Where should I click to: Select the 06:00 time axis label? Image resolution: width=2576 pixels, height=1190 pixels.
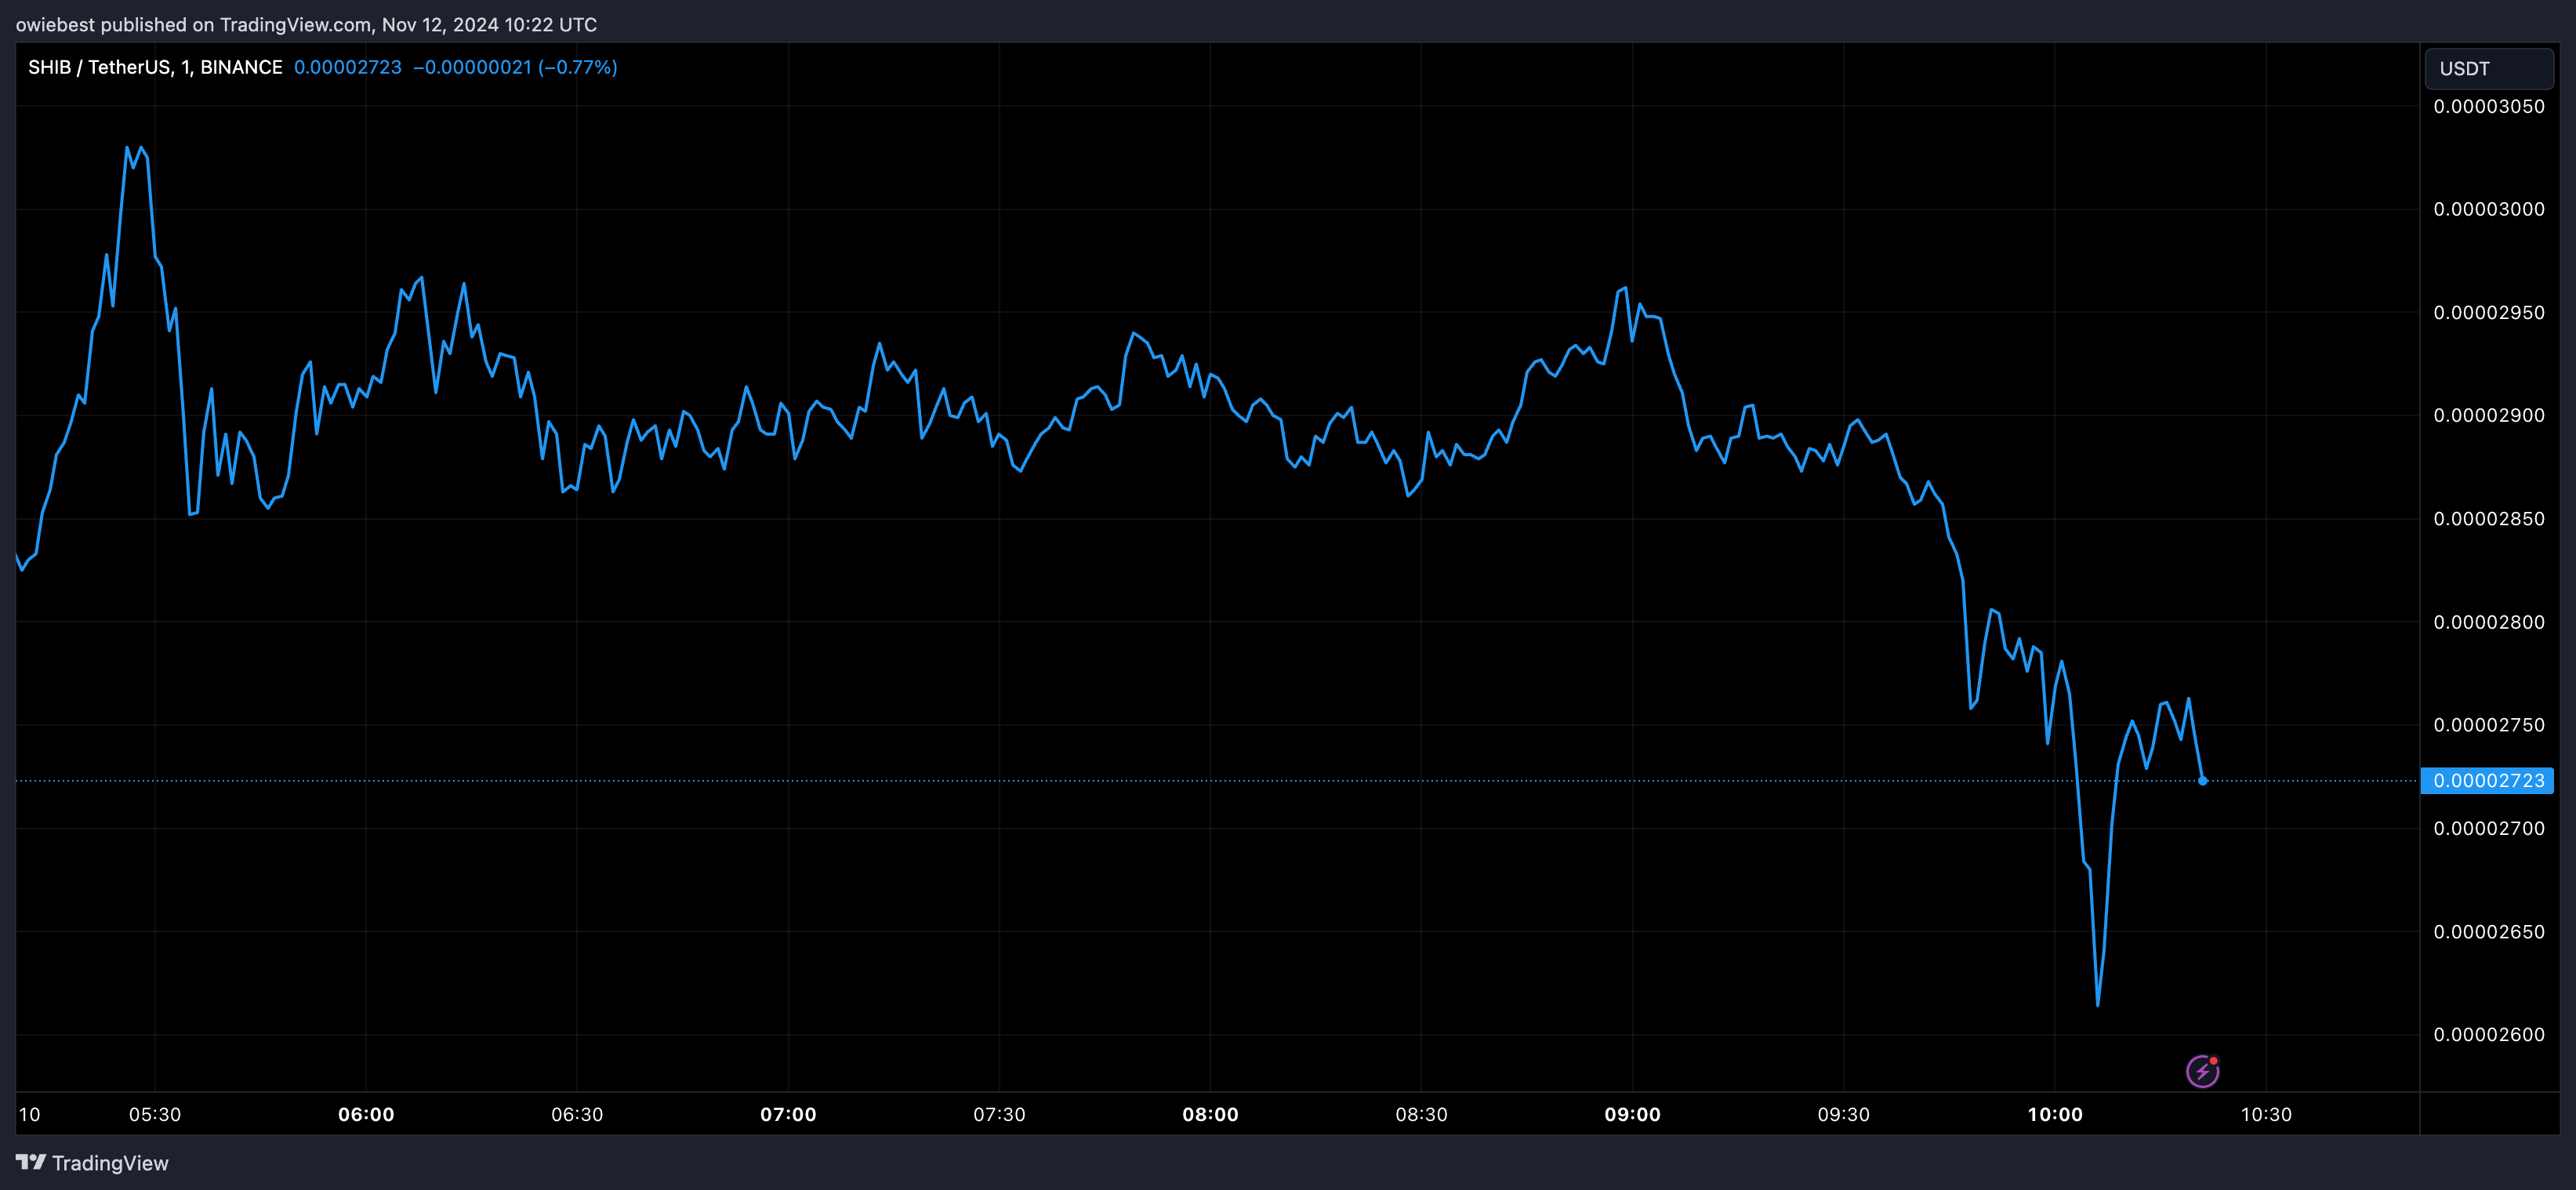(366, 1114)
